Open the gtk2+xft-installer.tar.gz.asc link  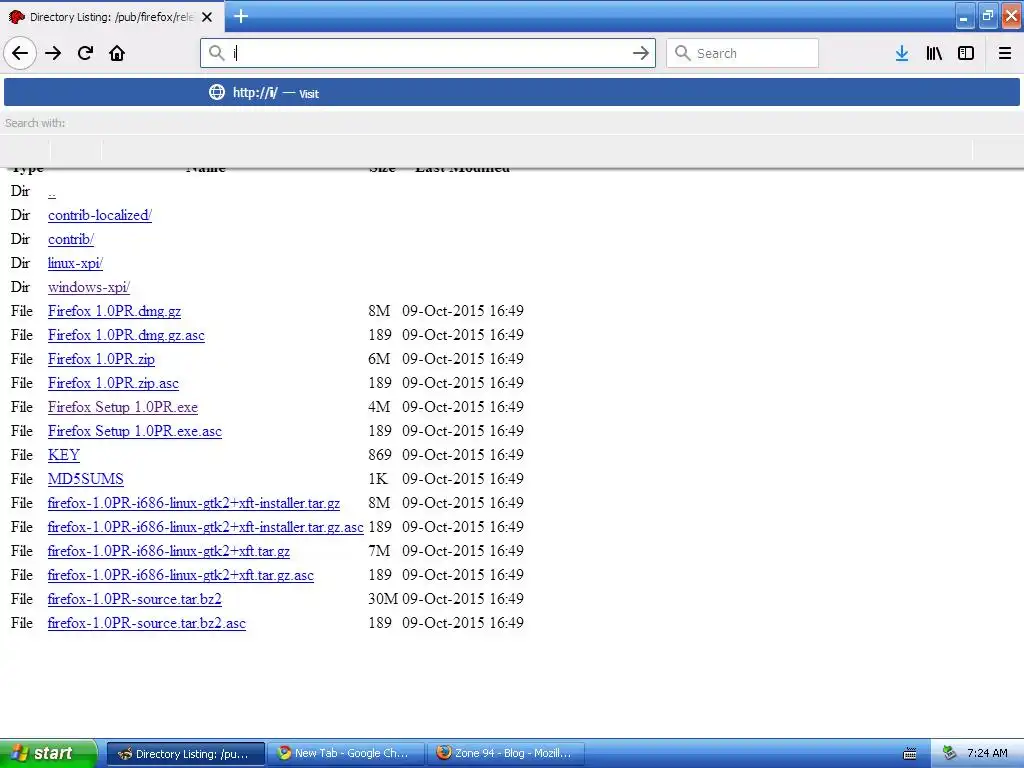[x=206, y=527]
